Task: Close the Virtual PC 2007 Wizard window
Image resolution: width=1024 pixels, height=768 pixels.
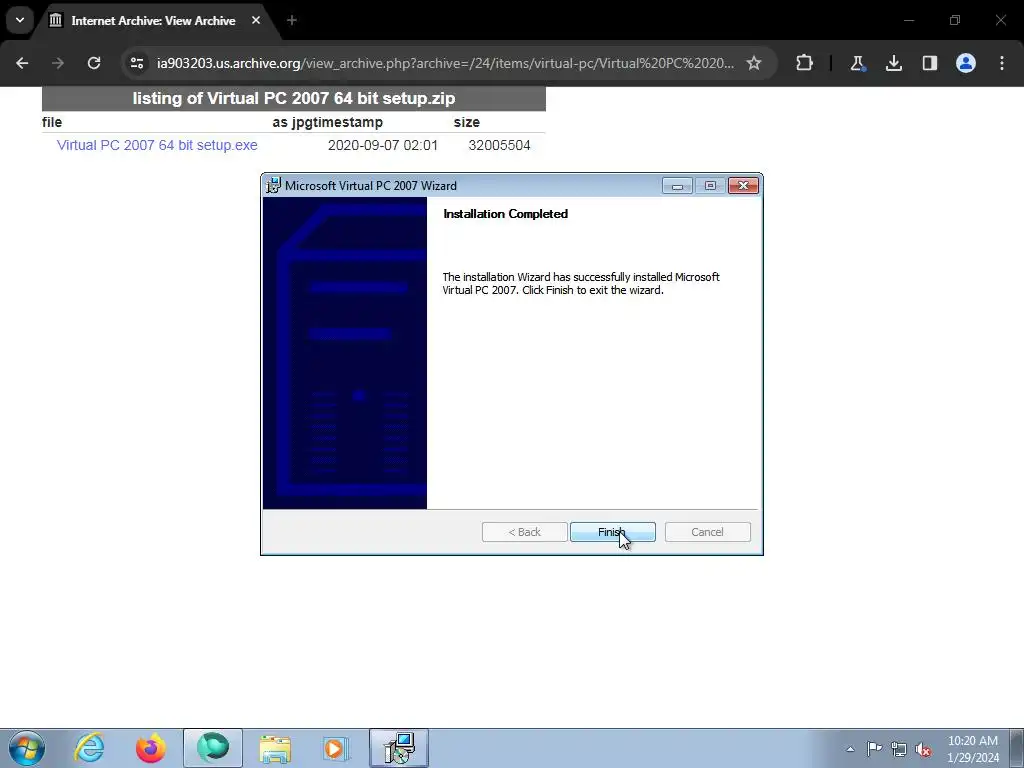Action: tap(743, 186)
